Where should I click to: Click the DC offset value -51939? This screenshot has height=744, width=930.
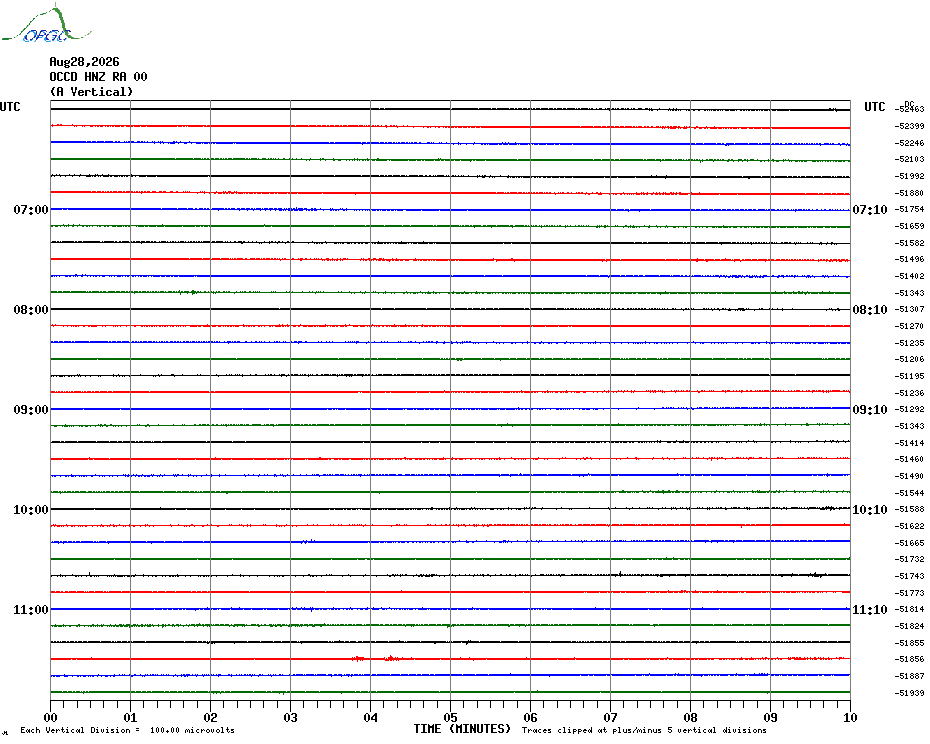pos(910,693)
